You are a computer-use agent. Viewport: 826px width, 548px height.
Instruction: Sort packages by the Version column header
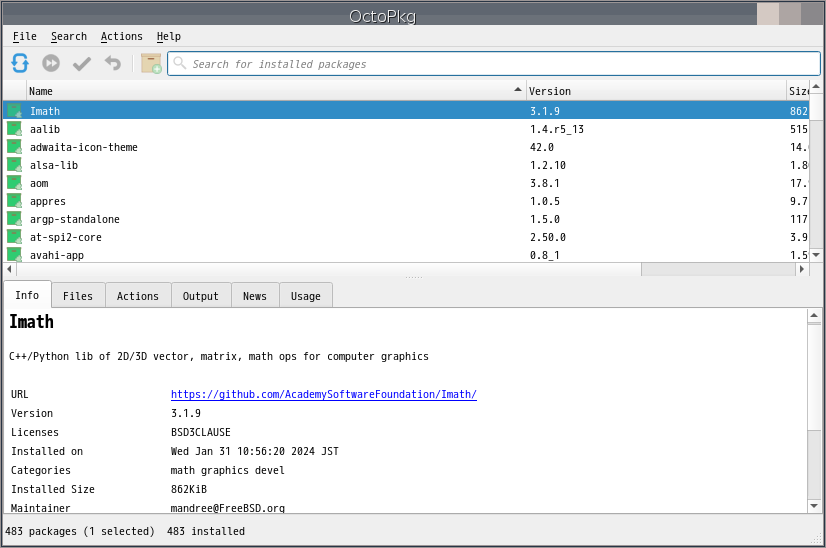656,91
